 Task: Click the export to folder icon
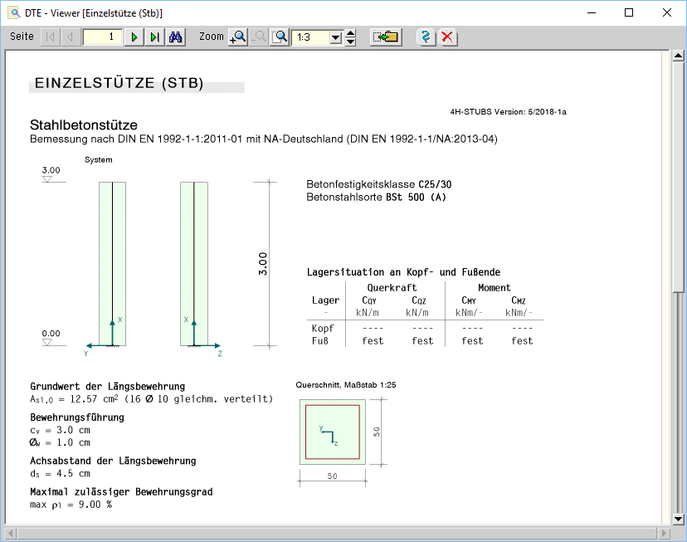[x=385, y=37]
